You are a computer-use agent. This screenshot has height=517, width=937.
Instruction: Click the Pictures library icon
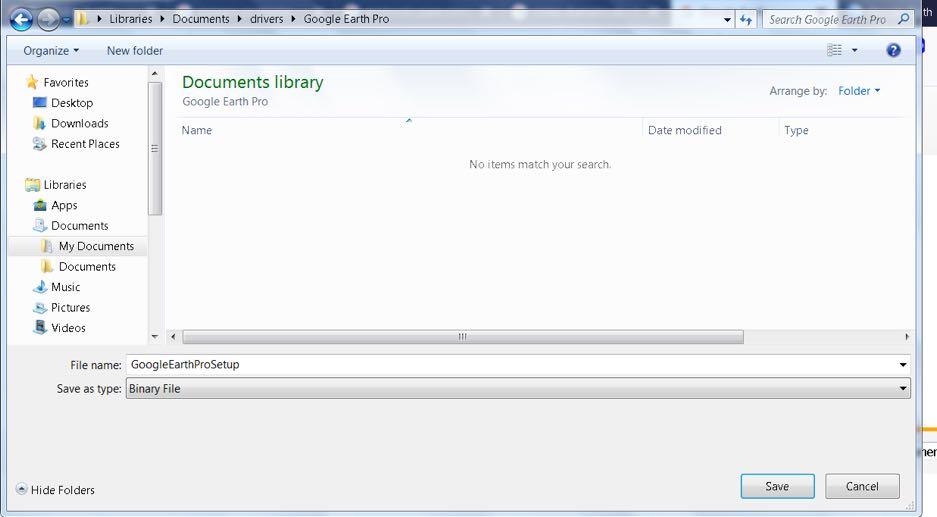pyautogui.click(x=39, y=307)
